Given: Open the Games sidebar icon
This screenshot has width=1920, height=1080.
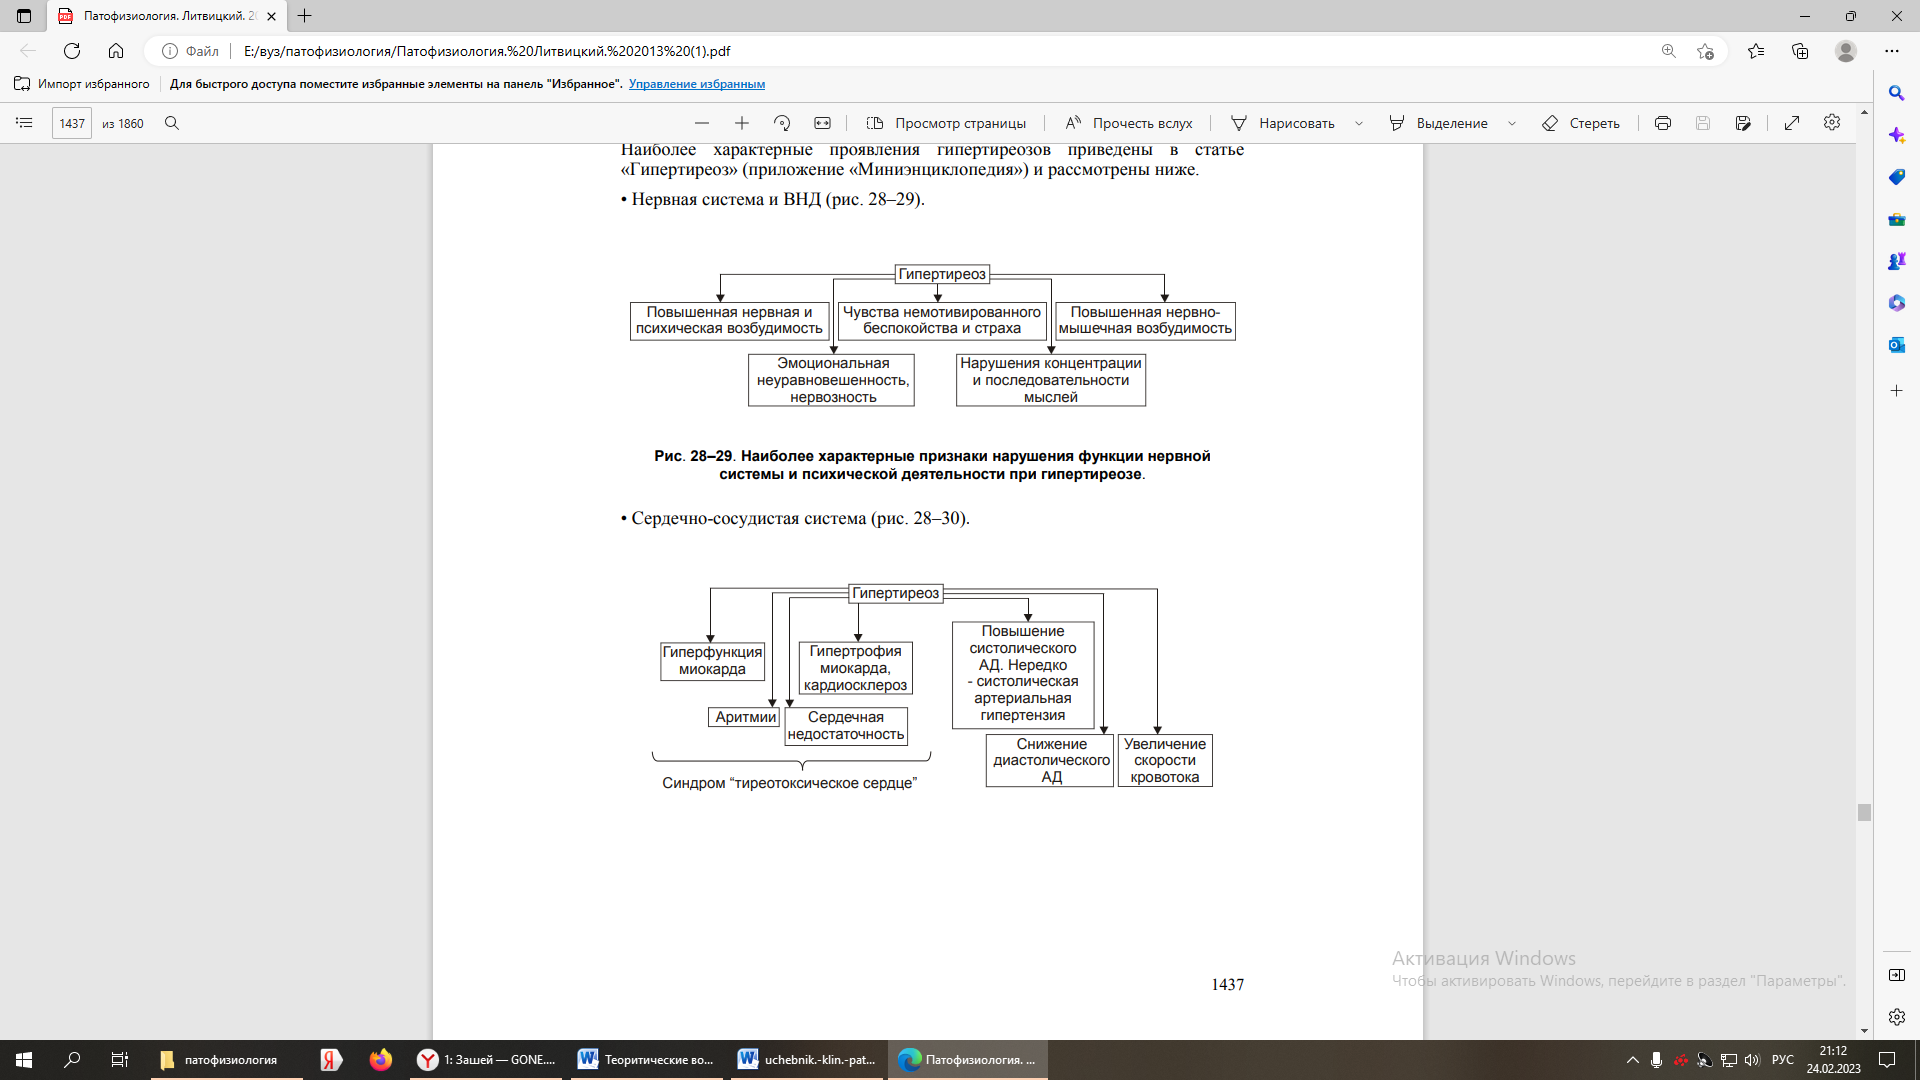Looking at the screenshot, I should [1896, 261].
